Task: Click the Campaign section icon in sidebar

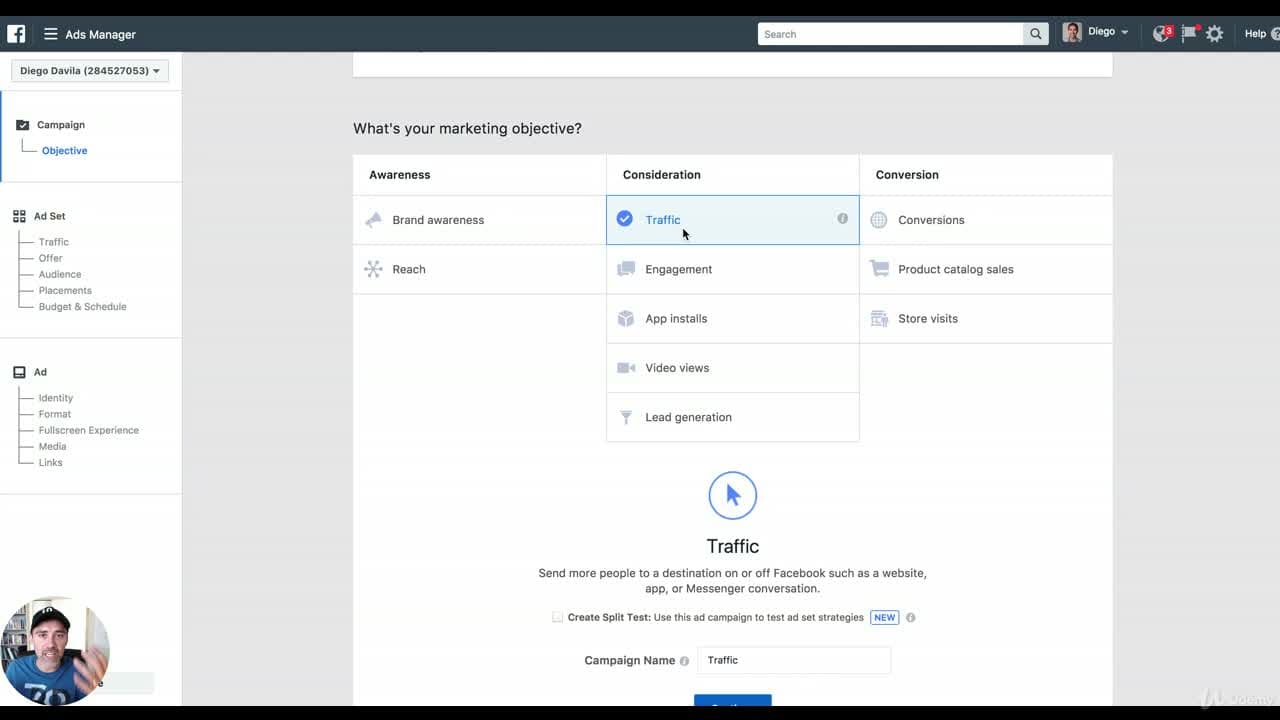Action: [x=22, y=125]
